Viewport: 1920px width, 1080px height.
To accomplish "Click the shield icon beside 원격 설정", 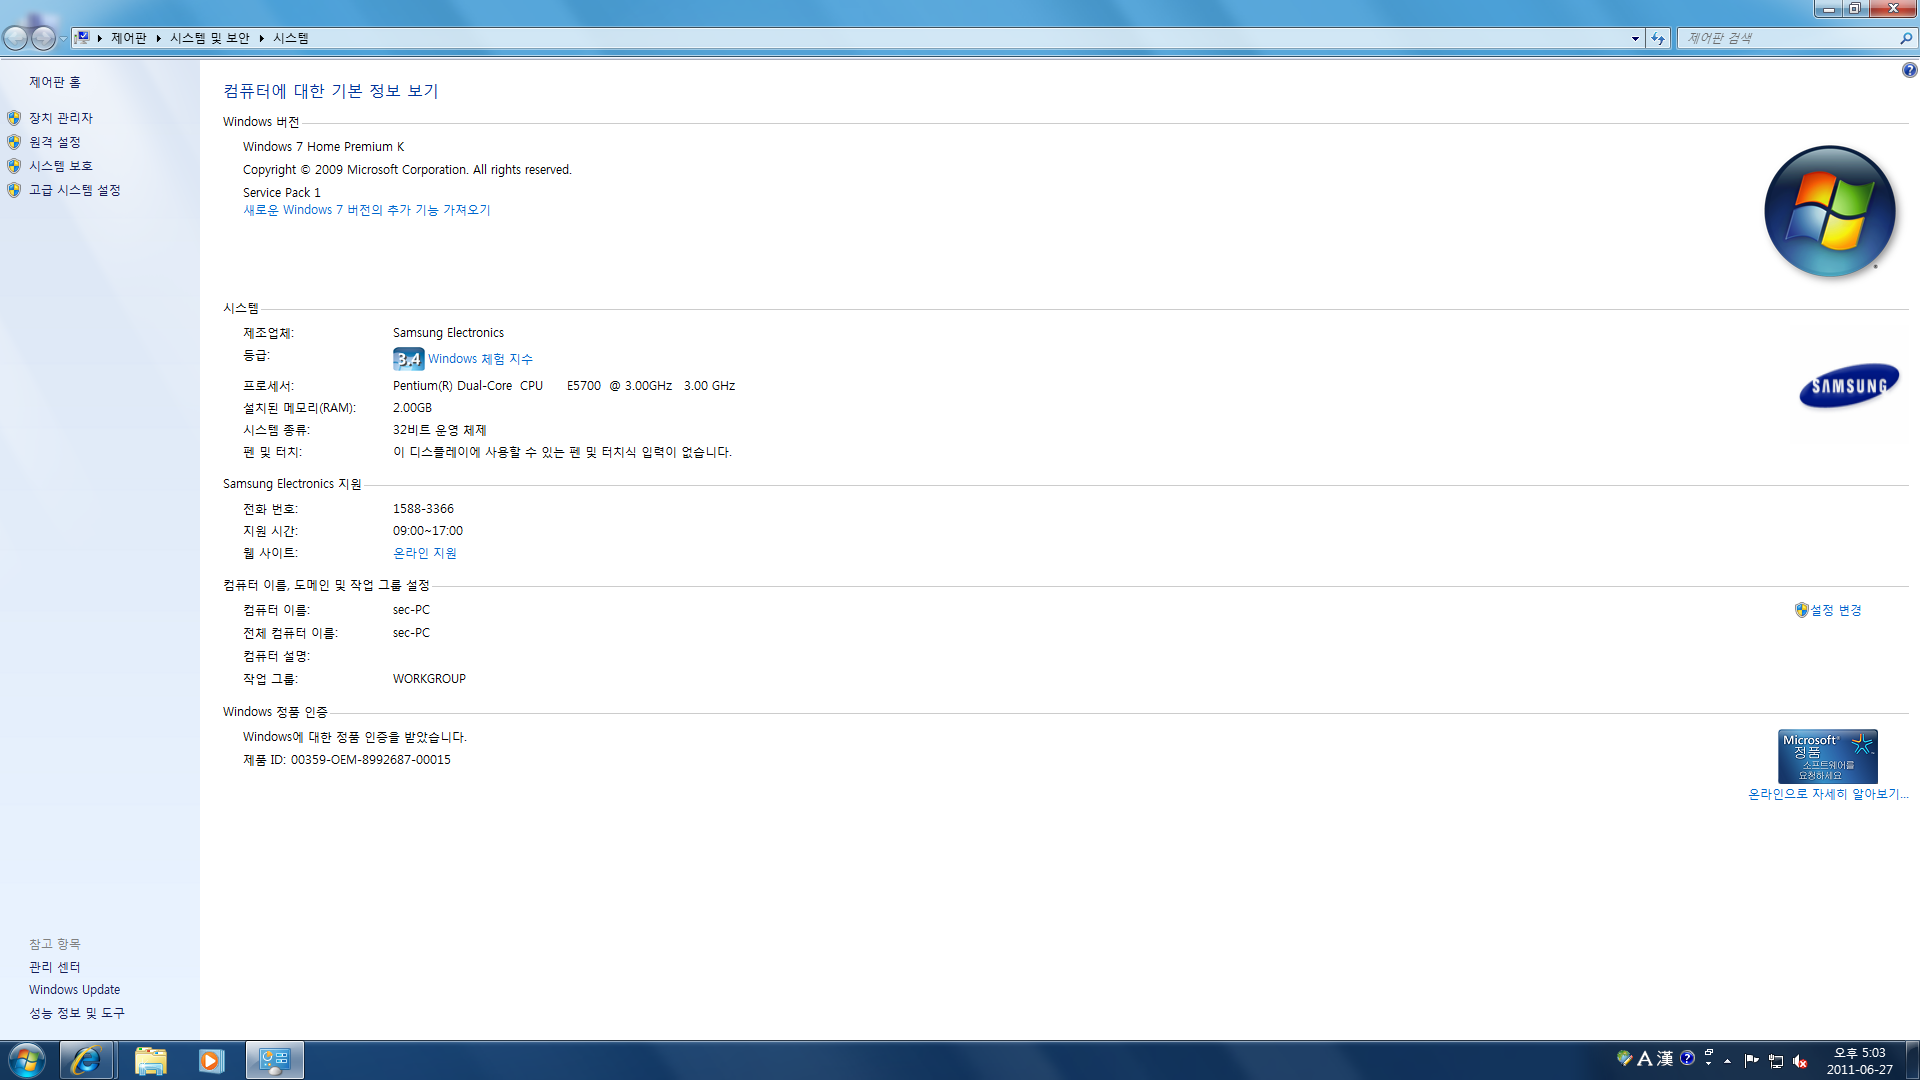I will [14, 142].
